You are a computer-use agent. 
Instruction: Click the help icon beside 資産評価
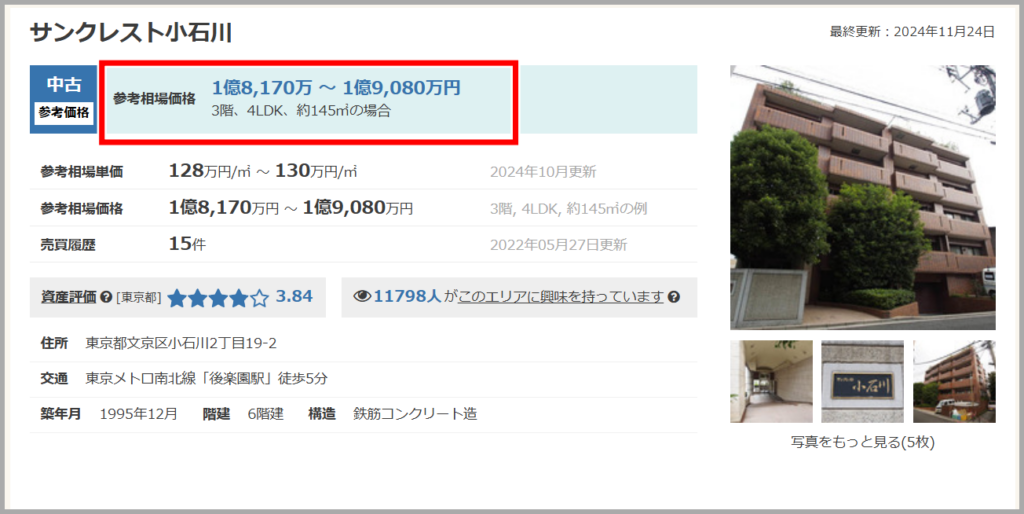click(x=106, y=298)
